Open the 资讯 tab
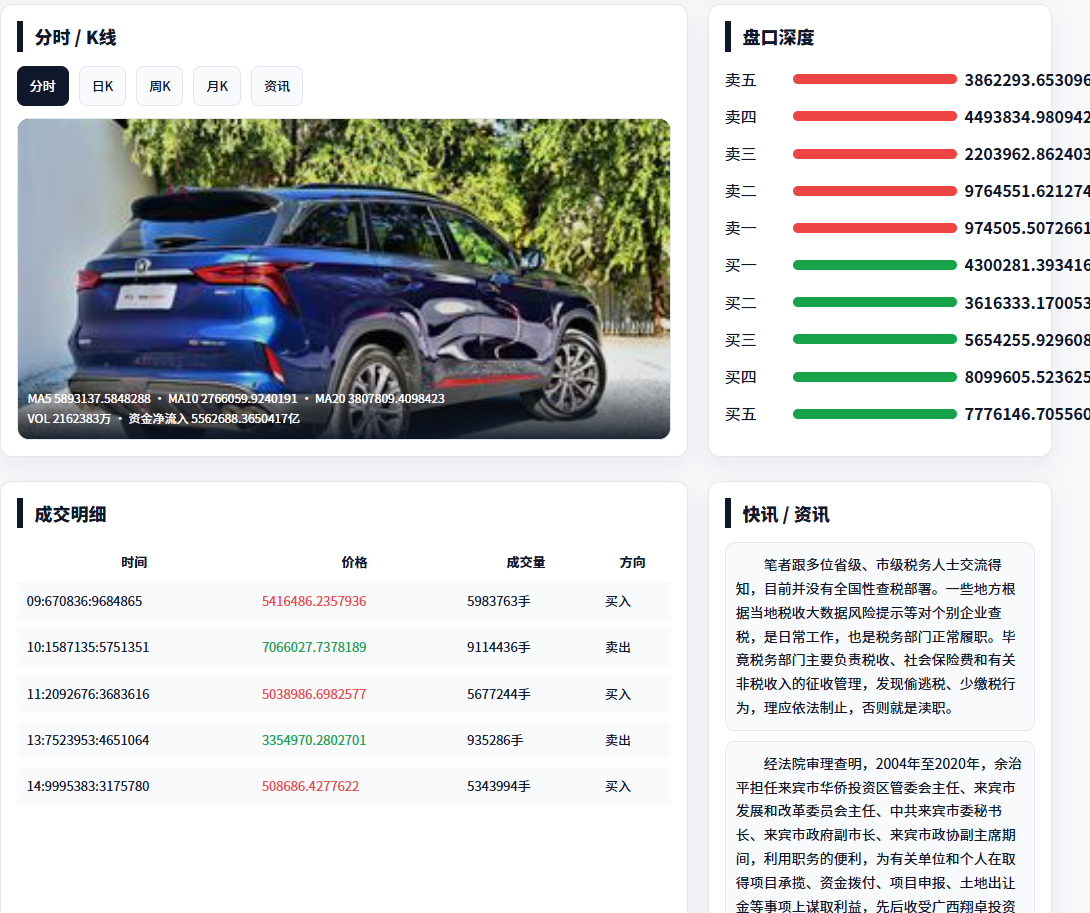Screen dimensions: 1090x913 coord(276,86)
